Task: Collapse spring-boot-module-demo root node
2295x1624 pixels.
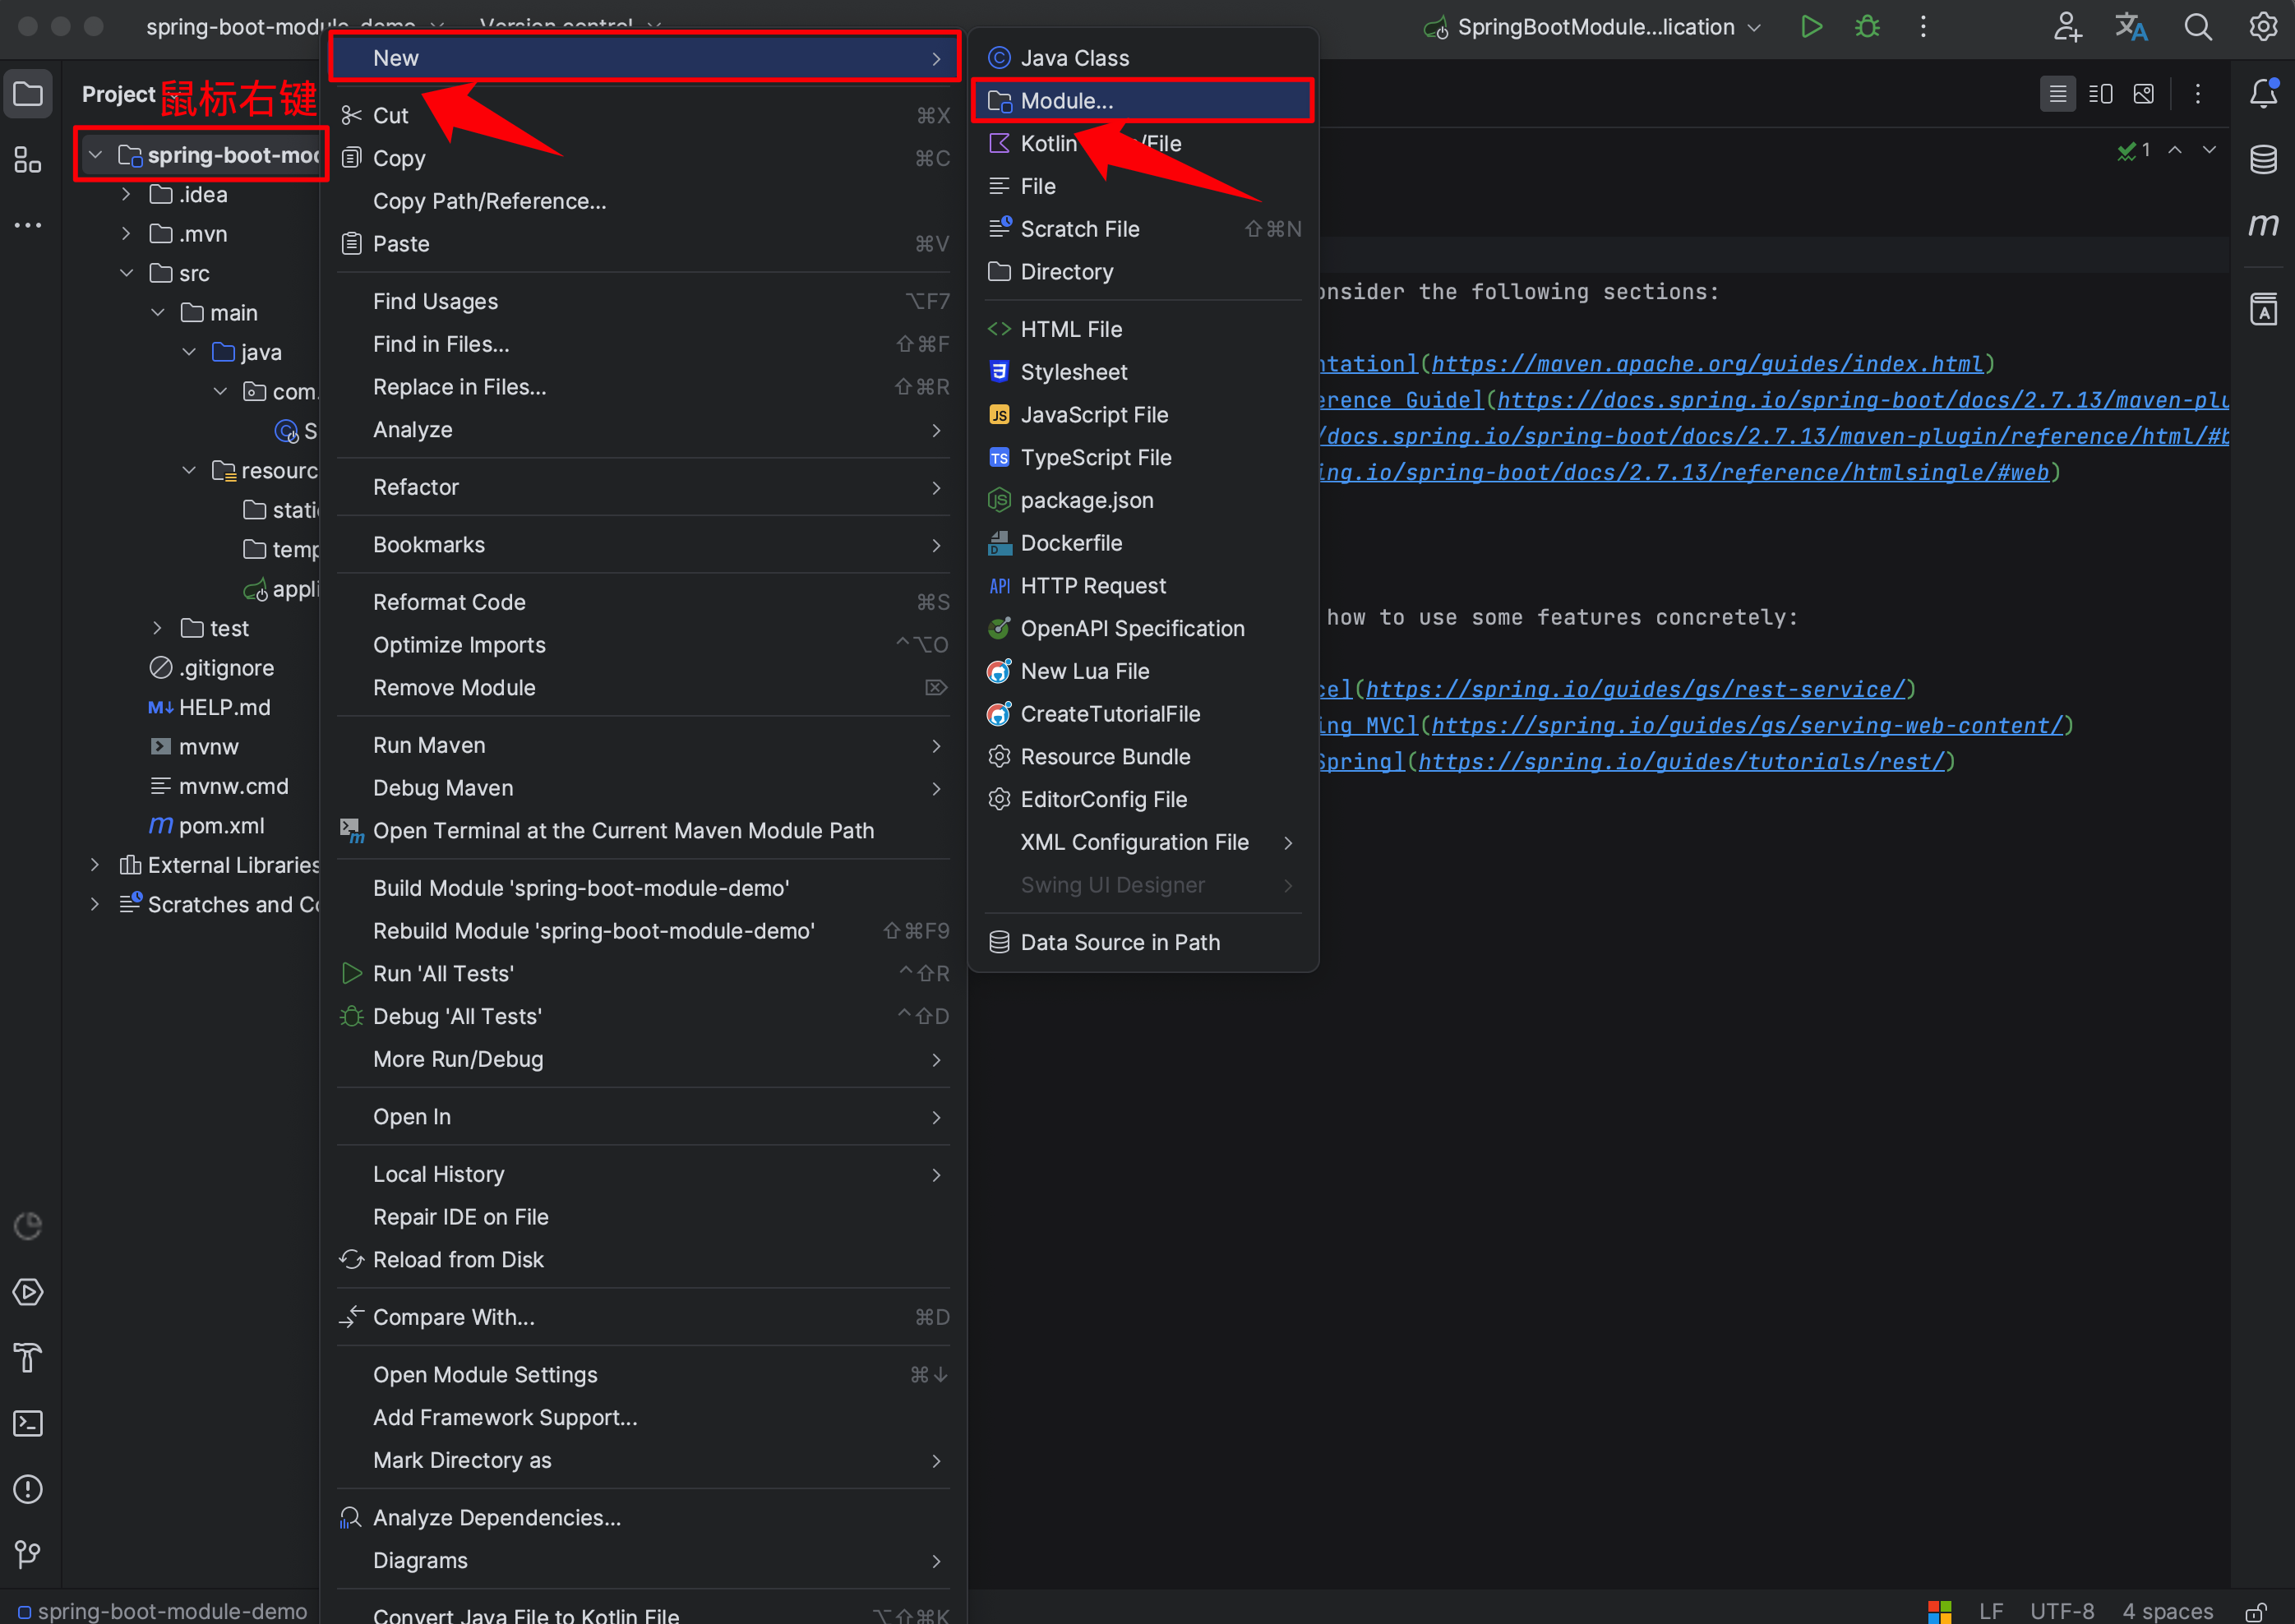Action: 96,156
